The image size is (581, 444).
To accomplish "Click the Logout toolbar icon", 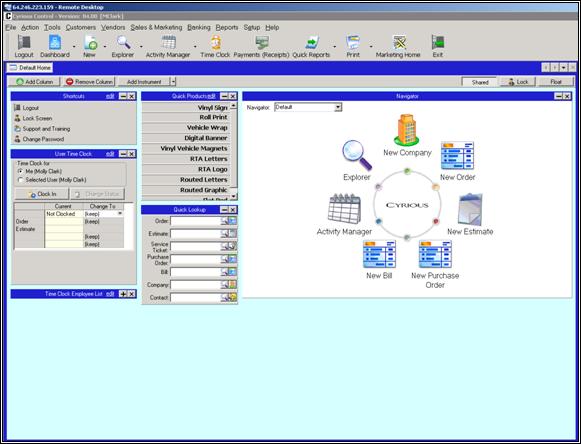I will 24,43.
